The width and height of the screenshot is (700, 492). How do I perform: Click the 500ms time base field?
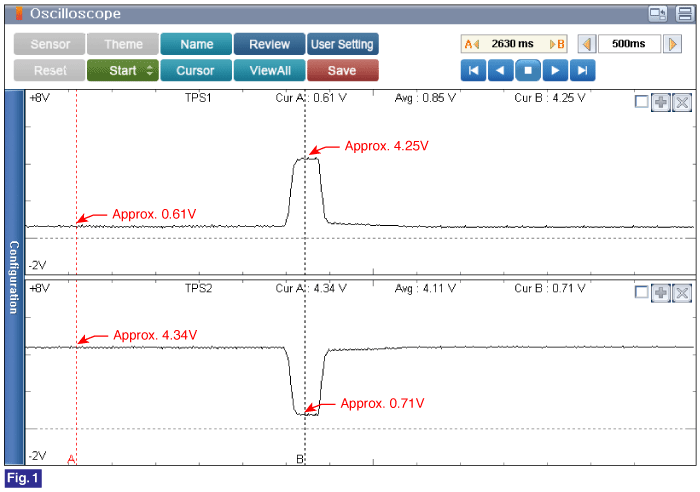pyautogui.click(x=629, y=44)
